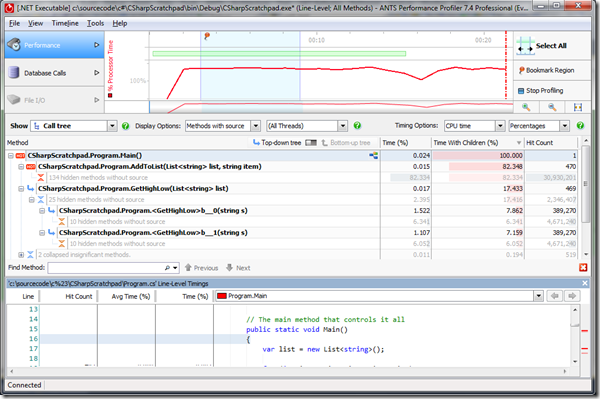The height and width of the screenshot is (399, 600).
Task: Zoom in on the timeline
Action: (526, 107)
